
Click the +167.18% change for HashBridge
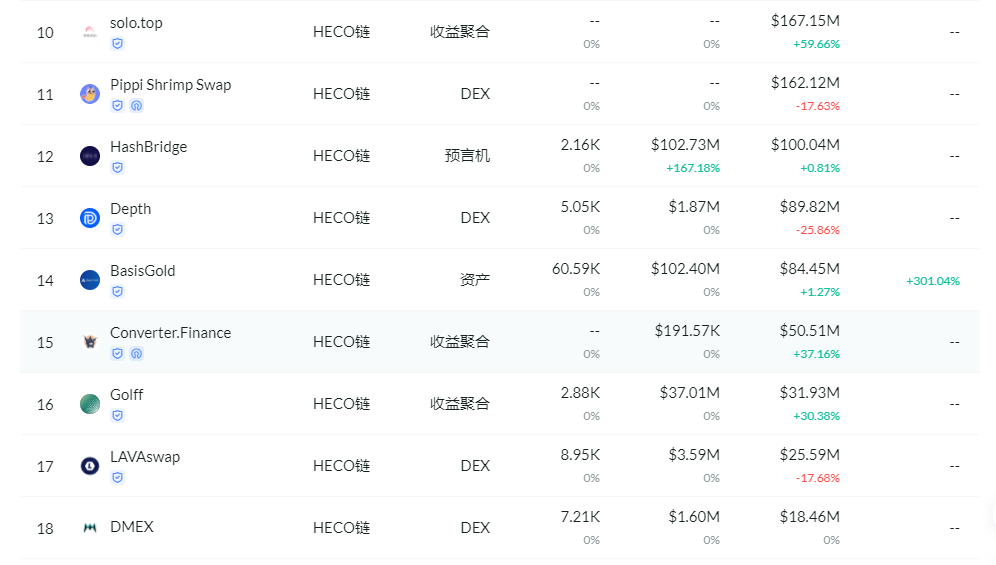pos(692,168)
